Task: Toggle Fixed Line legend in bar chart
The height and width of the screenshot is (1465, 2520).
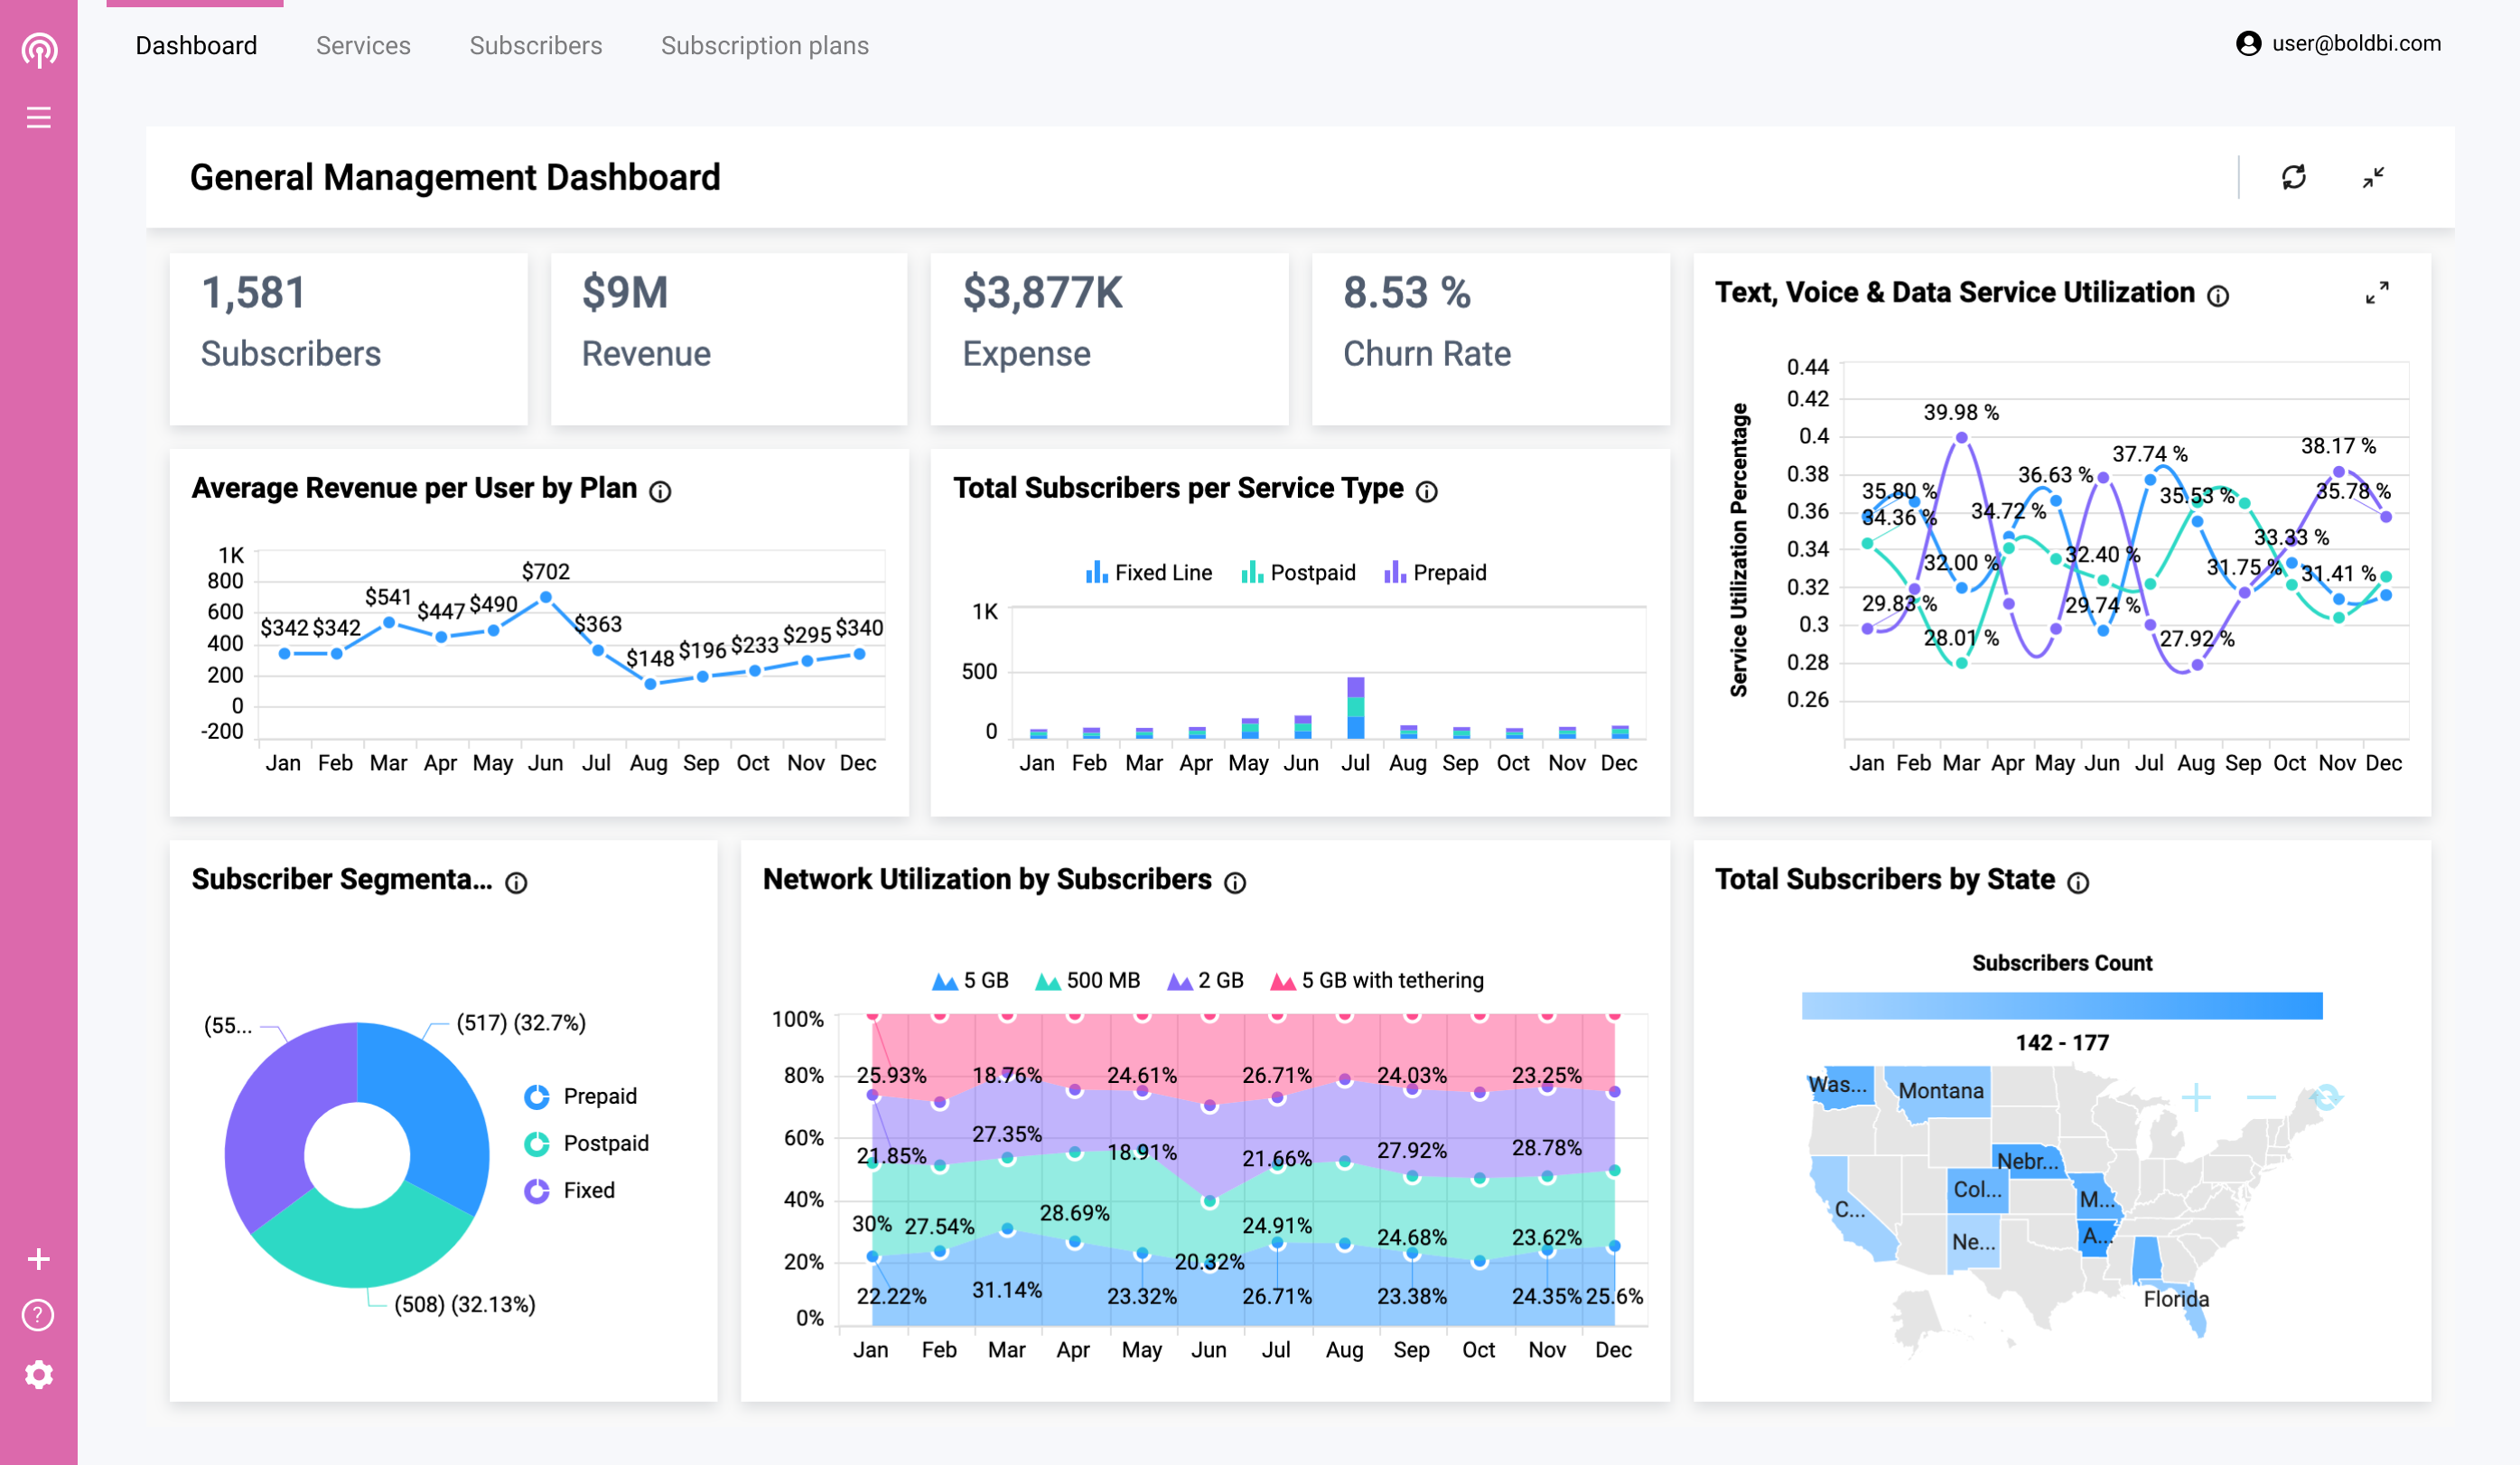Action: coord(1149,573)
